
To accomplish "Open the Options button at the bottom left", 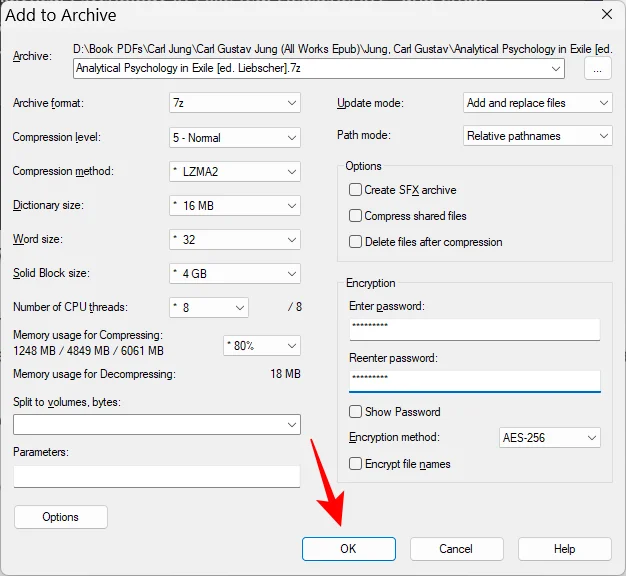I will click(x=61, y=517).
